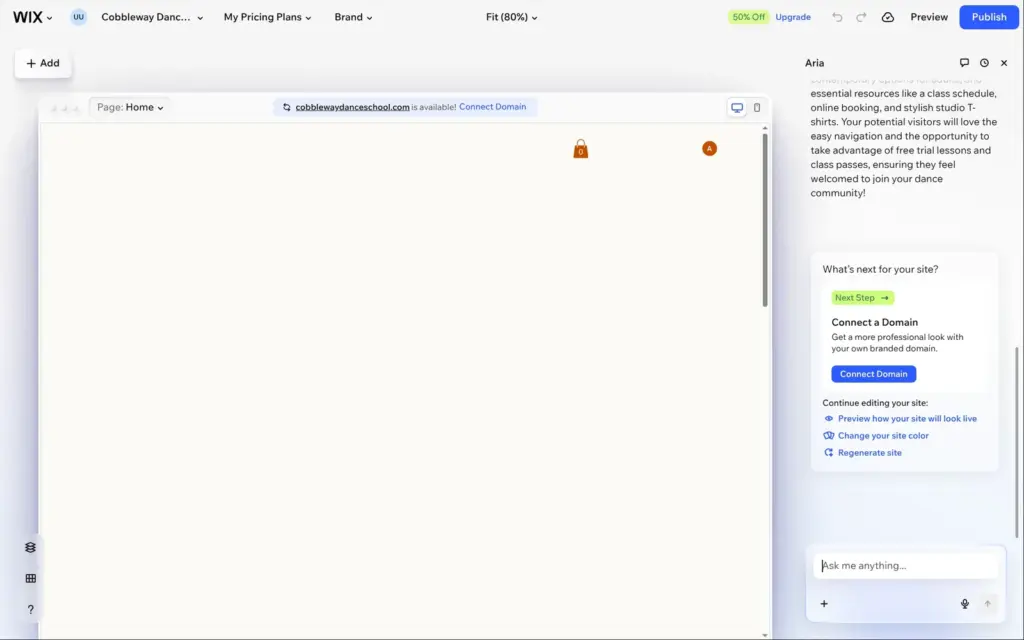Image resolution: width=1024 pixels, height=640 pixels.
Task: Close the Aria panel
Action: [x=1004, y=63]
